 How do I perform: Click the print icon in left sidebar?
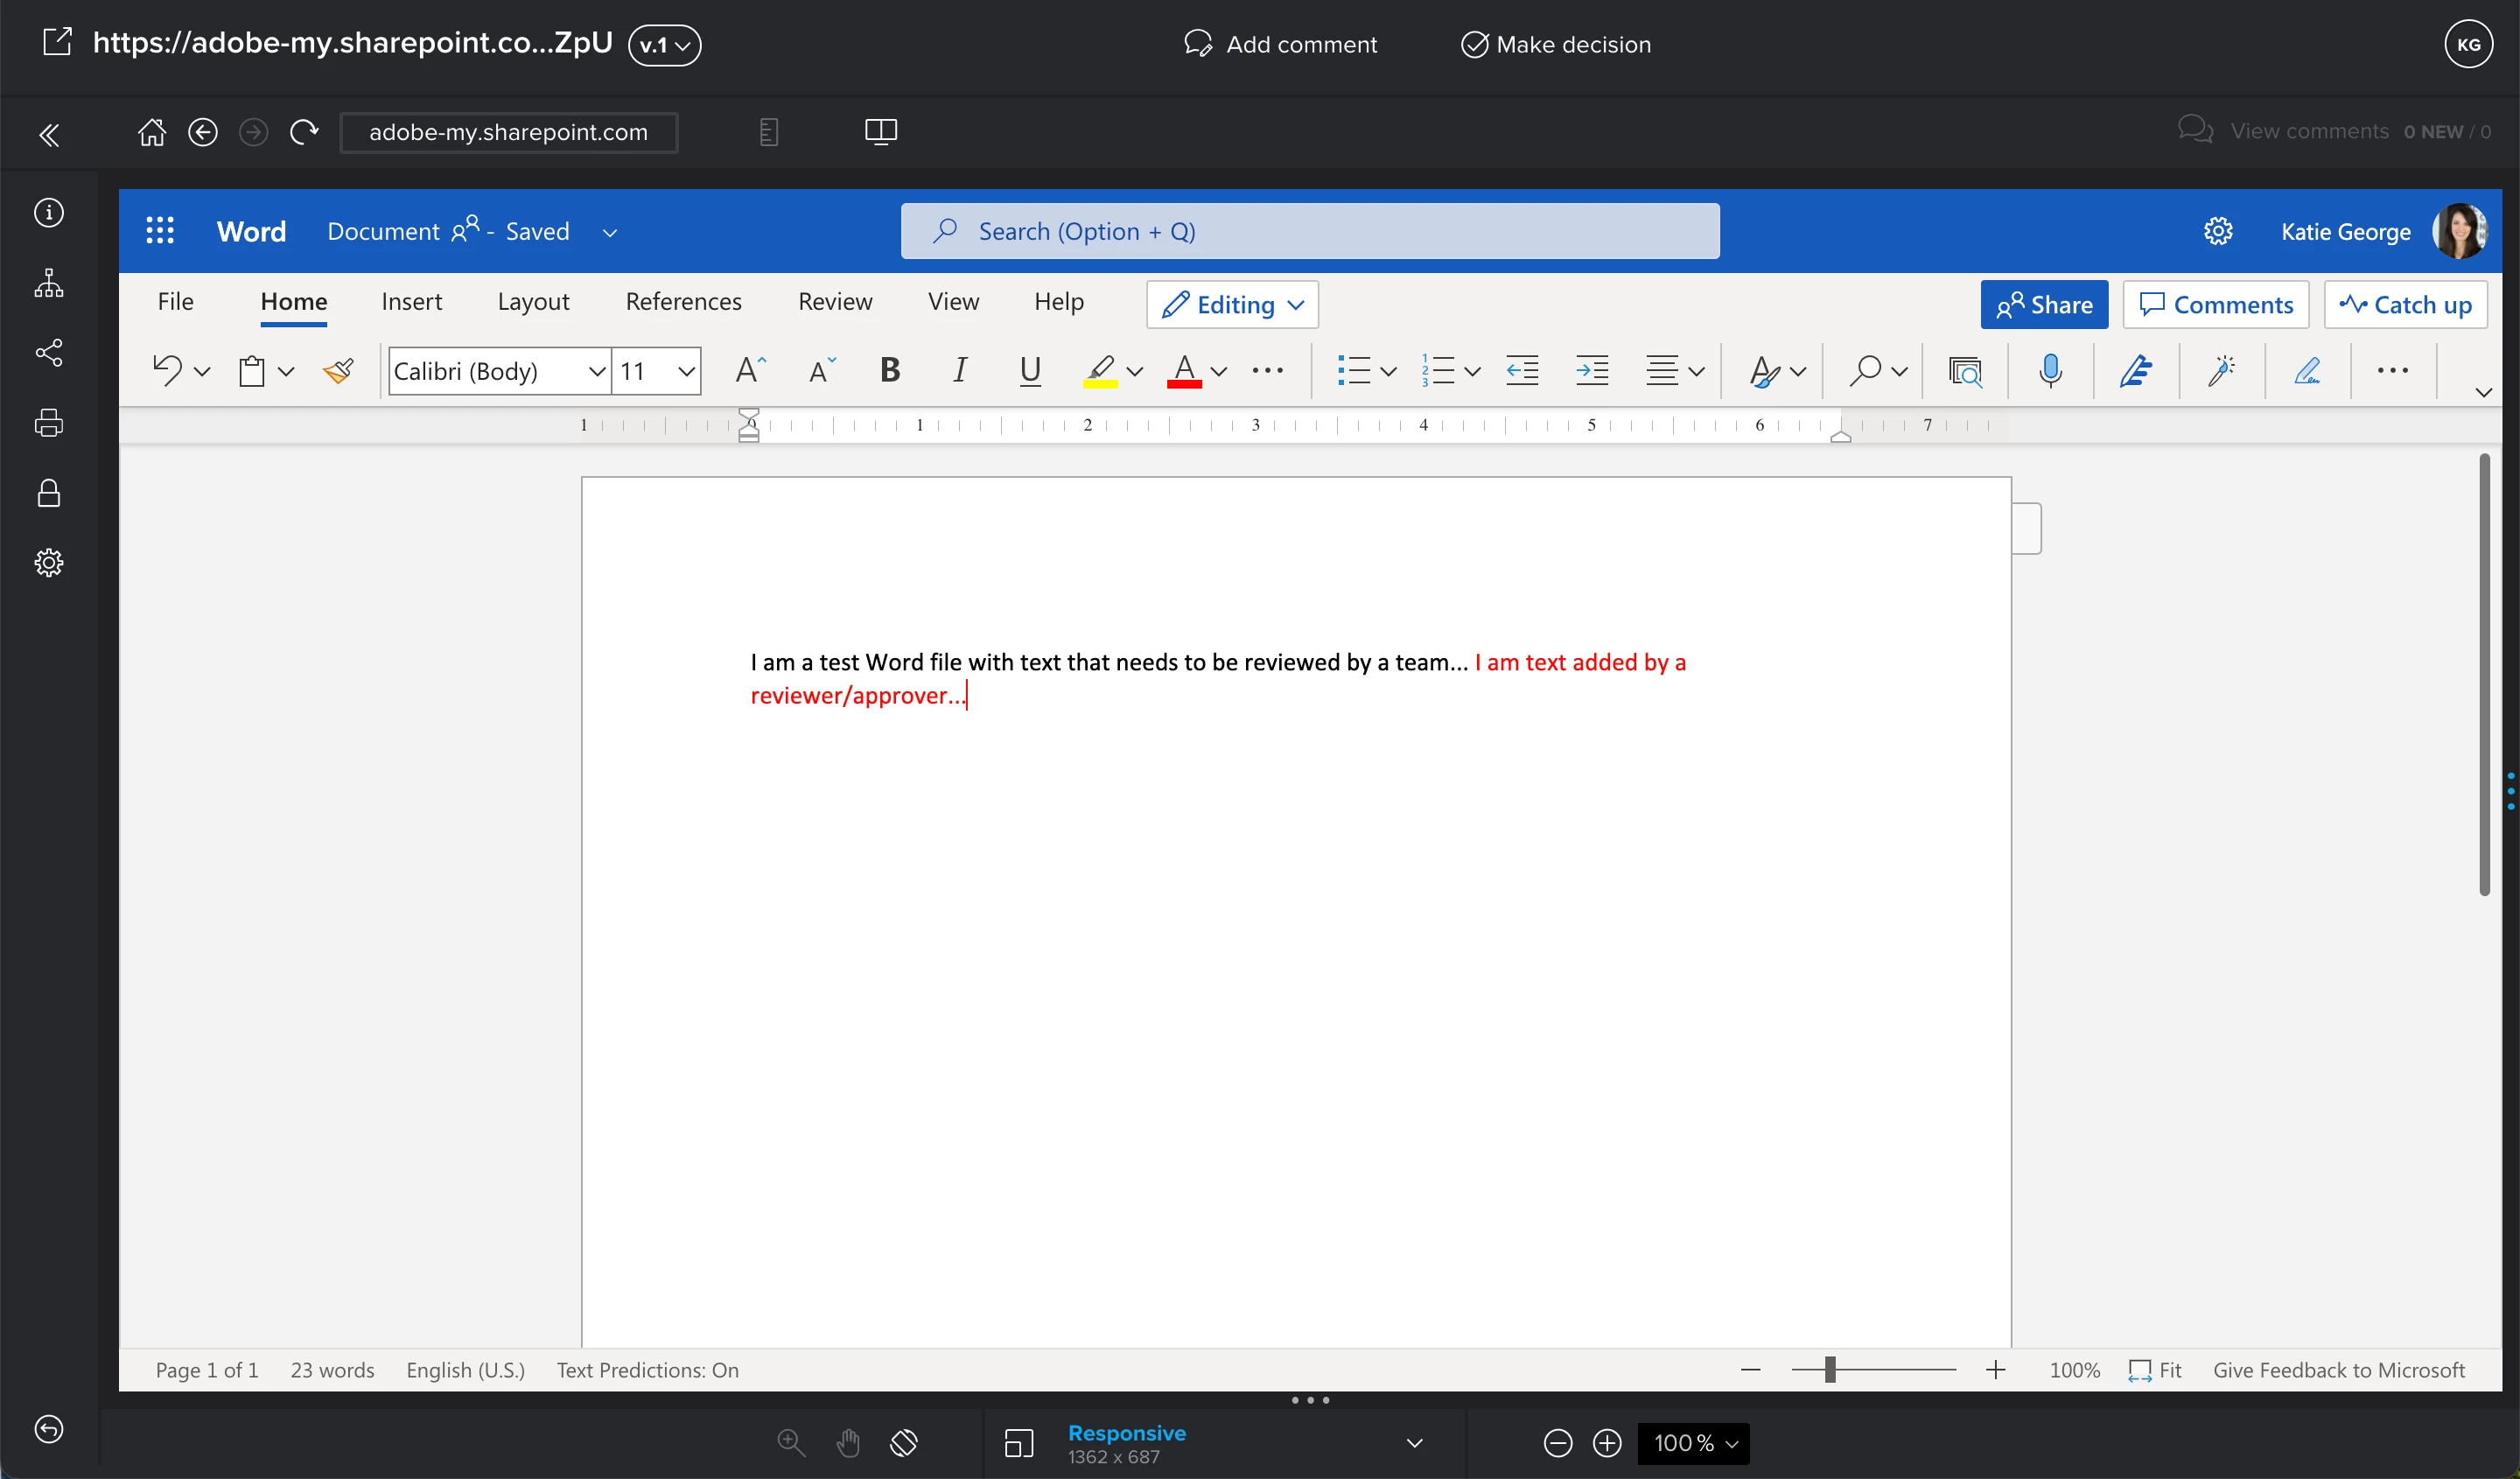click(49, 423)
